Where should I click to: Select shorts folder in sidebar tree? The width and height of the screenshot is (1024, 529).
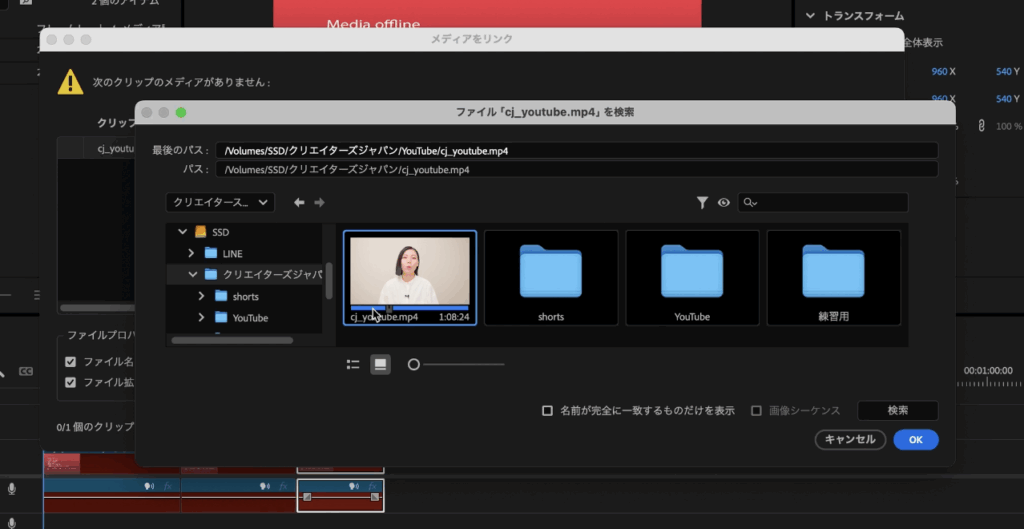[245, 297]
